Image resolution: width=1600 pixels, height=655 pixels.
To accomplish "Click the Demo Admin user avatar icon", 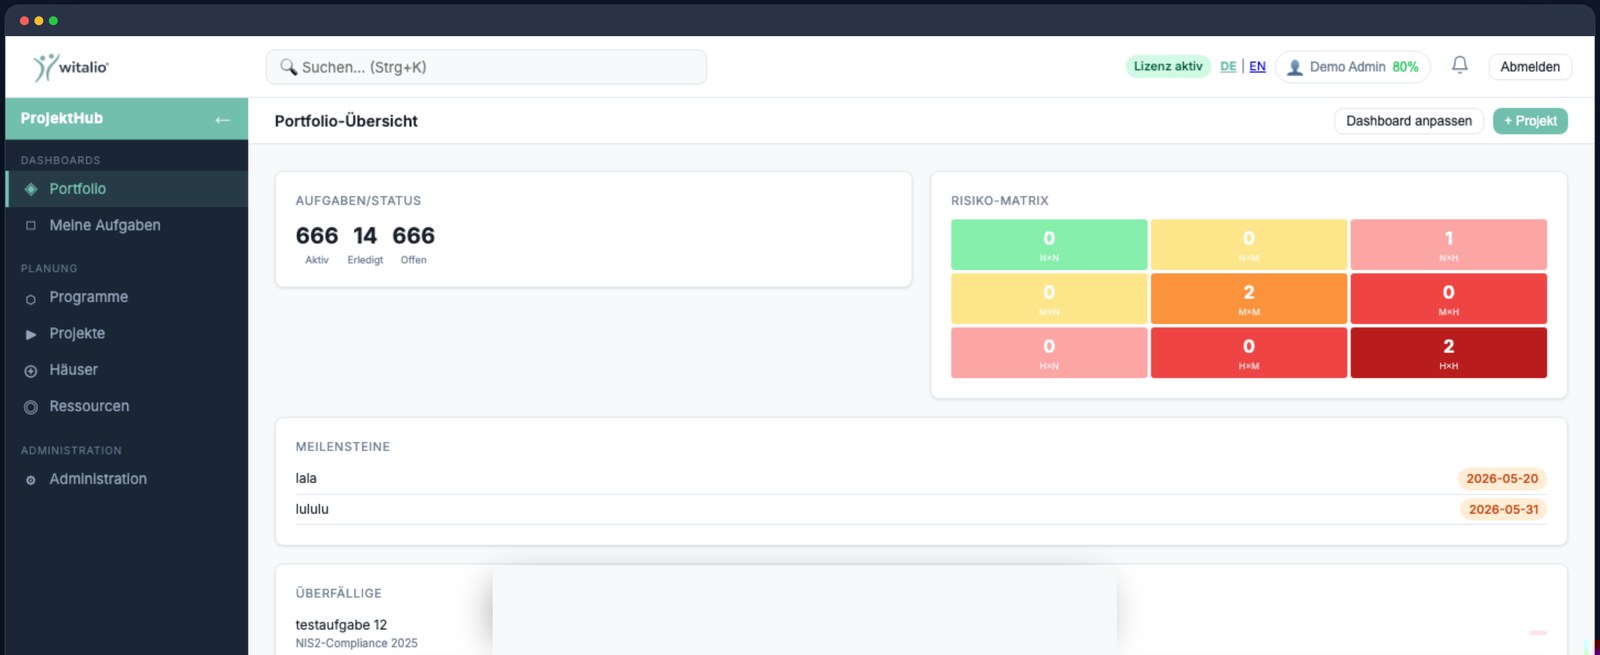I will pyautogui.click(x=1295, y=67).
